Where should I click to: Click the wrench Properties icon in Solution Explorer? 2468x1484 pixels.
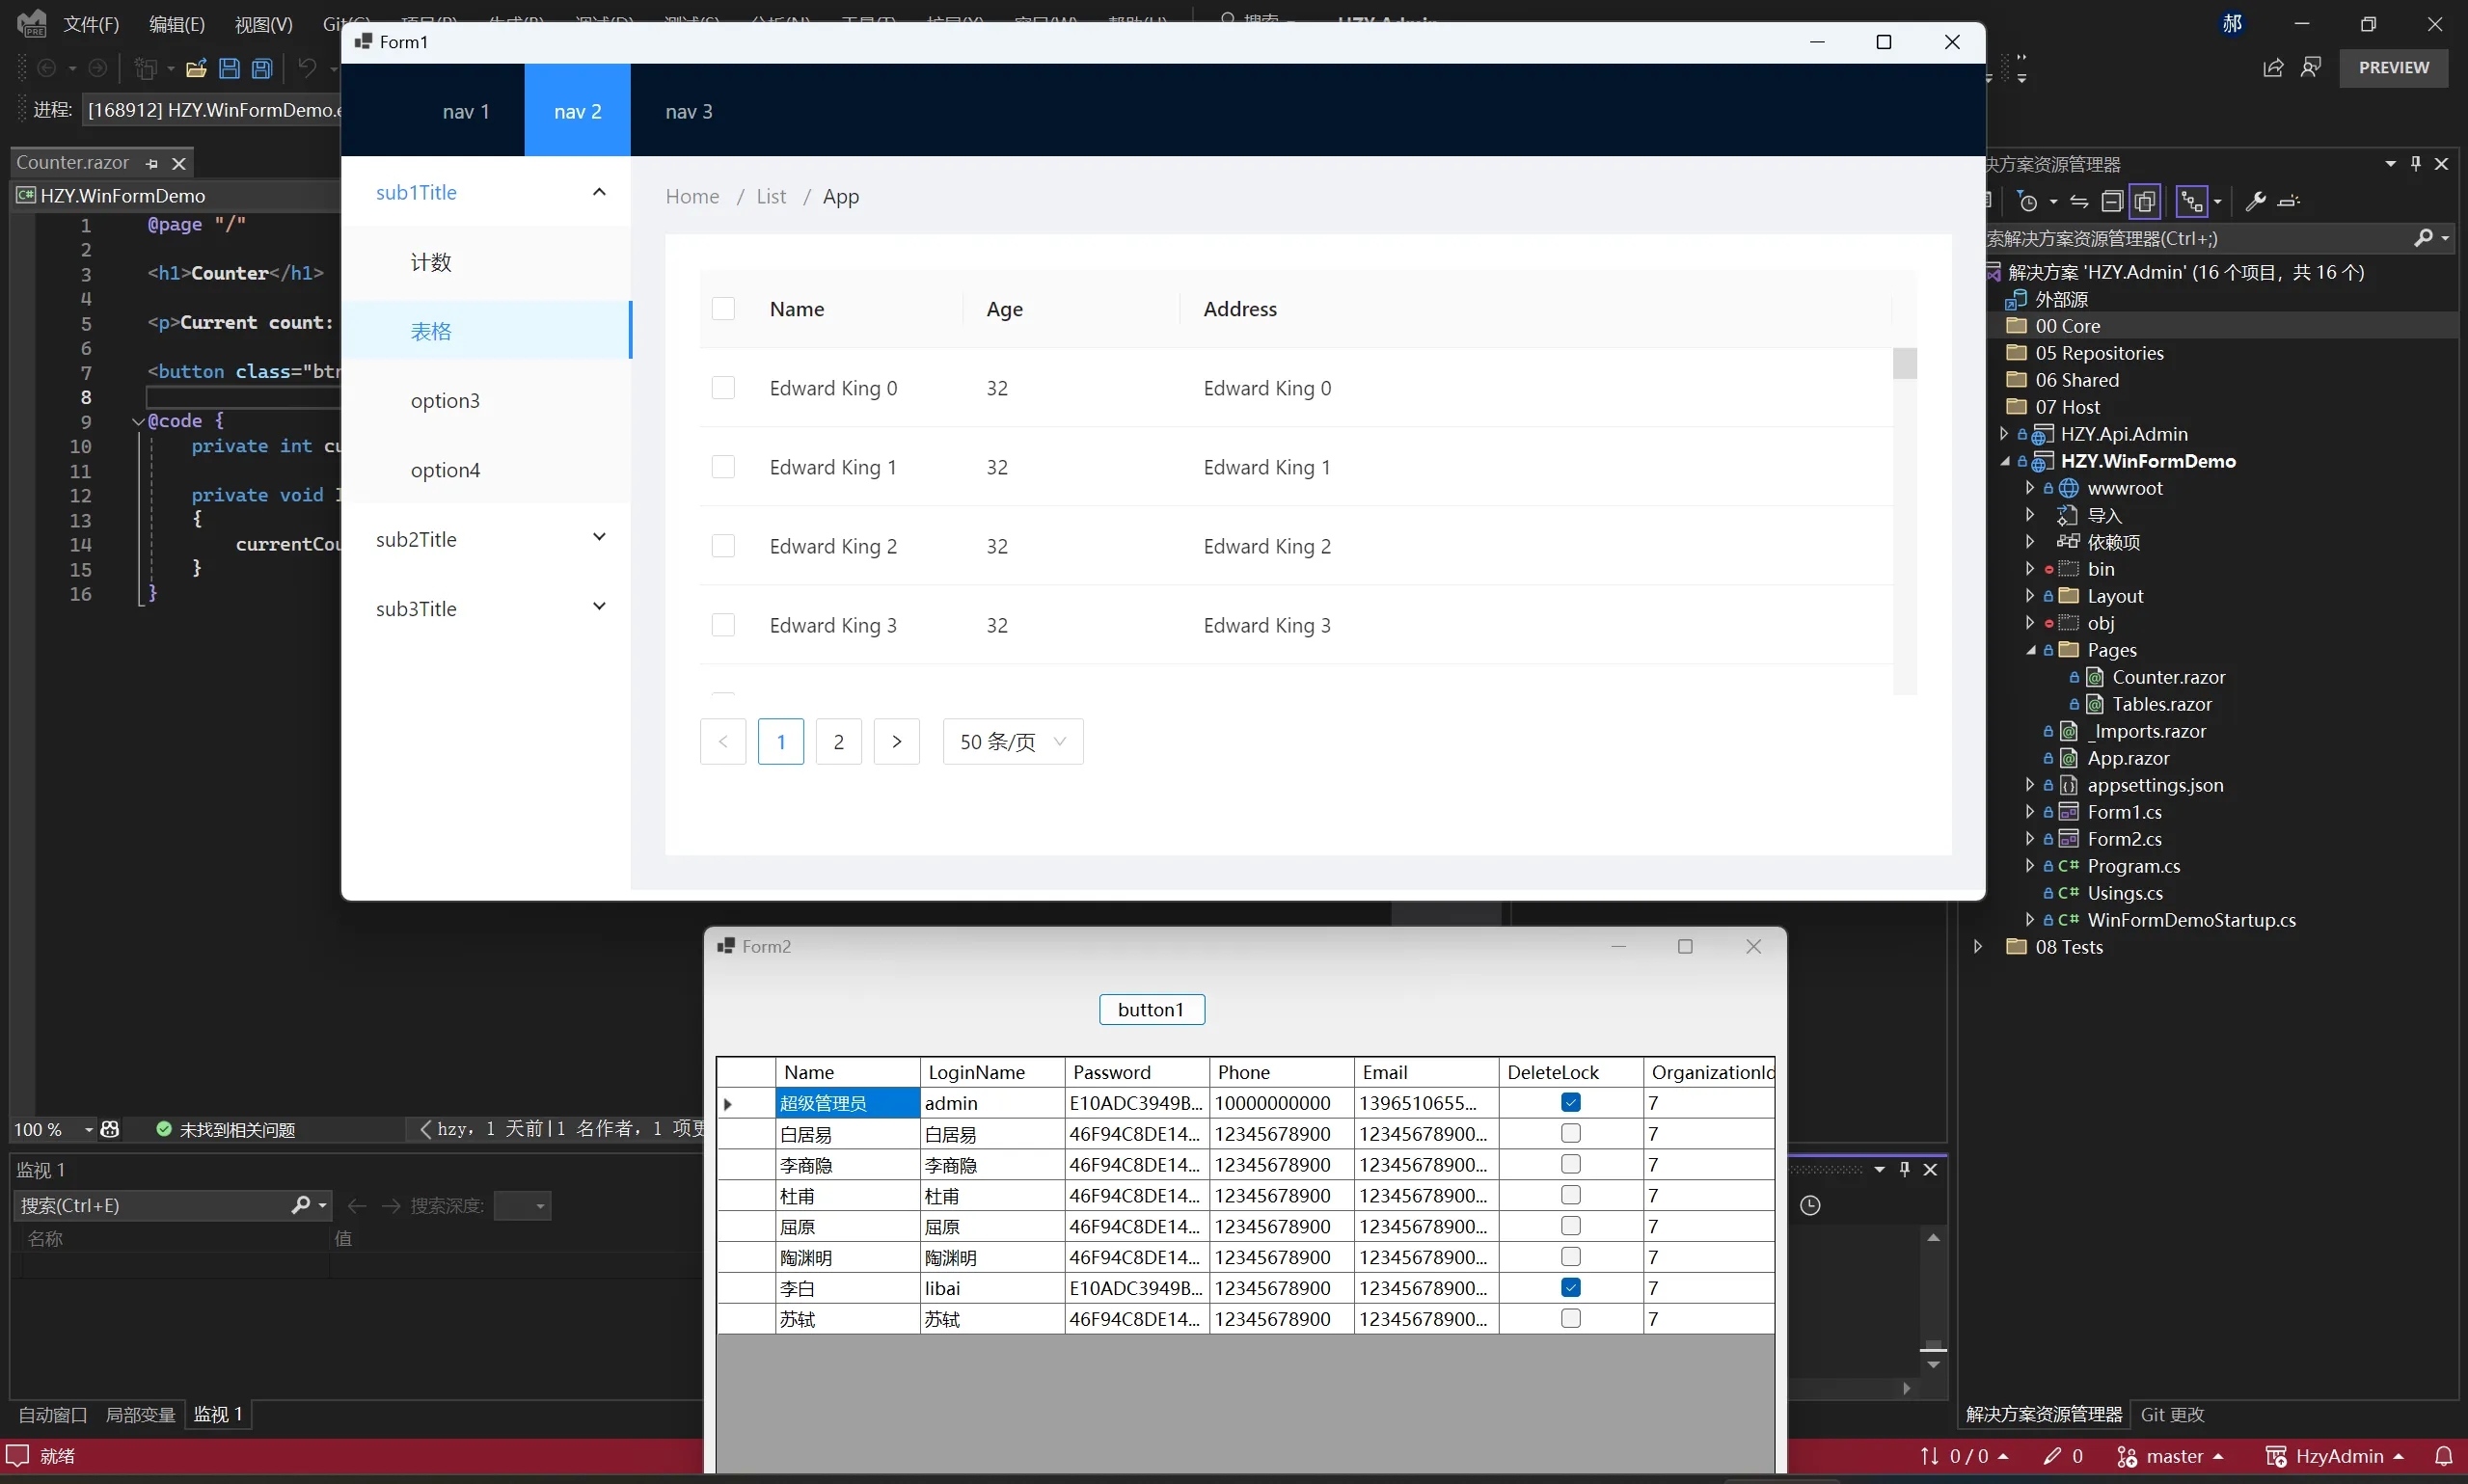pyautogui.click(x=2257, y=200)
